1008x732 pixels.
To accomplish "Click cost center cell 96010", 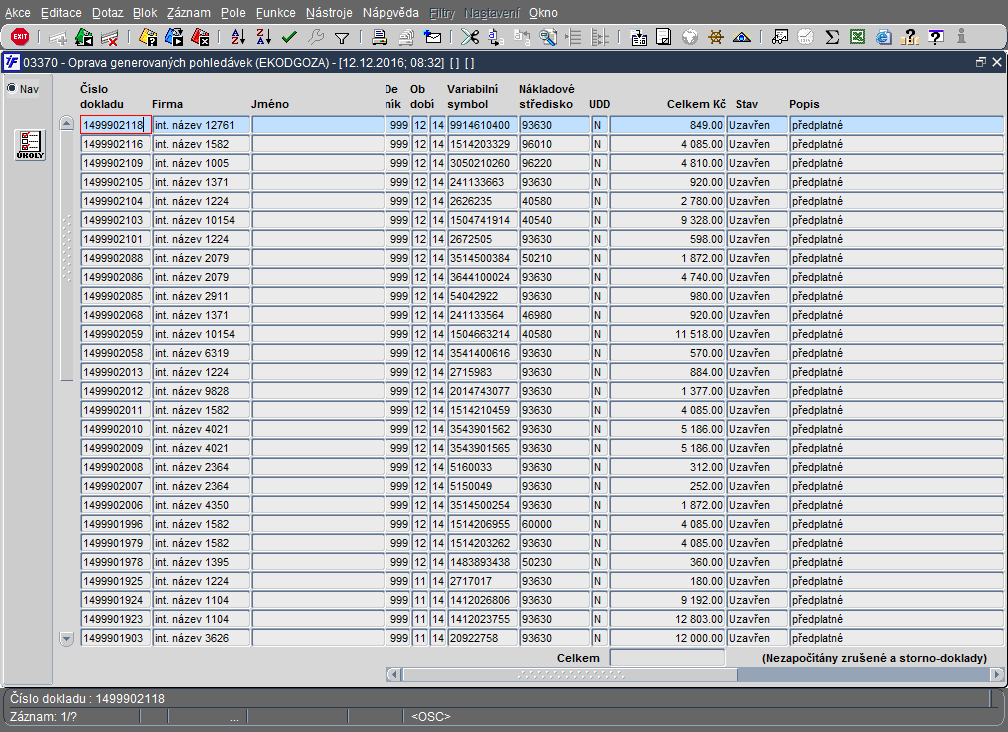I will pos(554,144).
